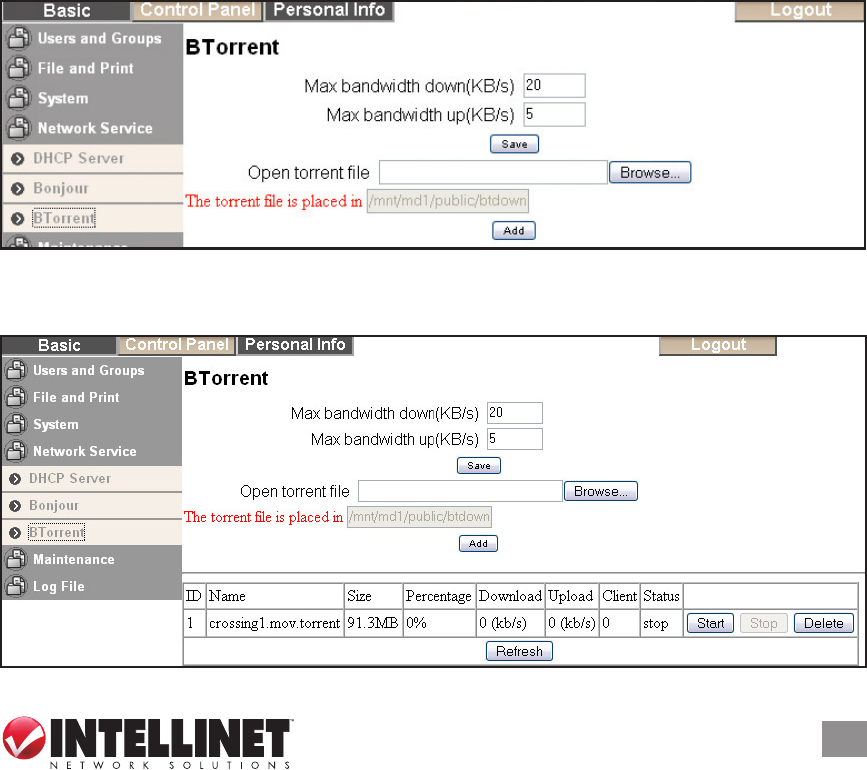Select DHCP Server label in bottom screenshot
Viewport: 867px width, 770px height.
70,479
